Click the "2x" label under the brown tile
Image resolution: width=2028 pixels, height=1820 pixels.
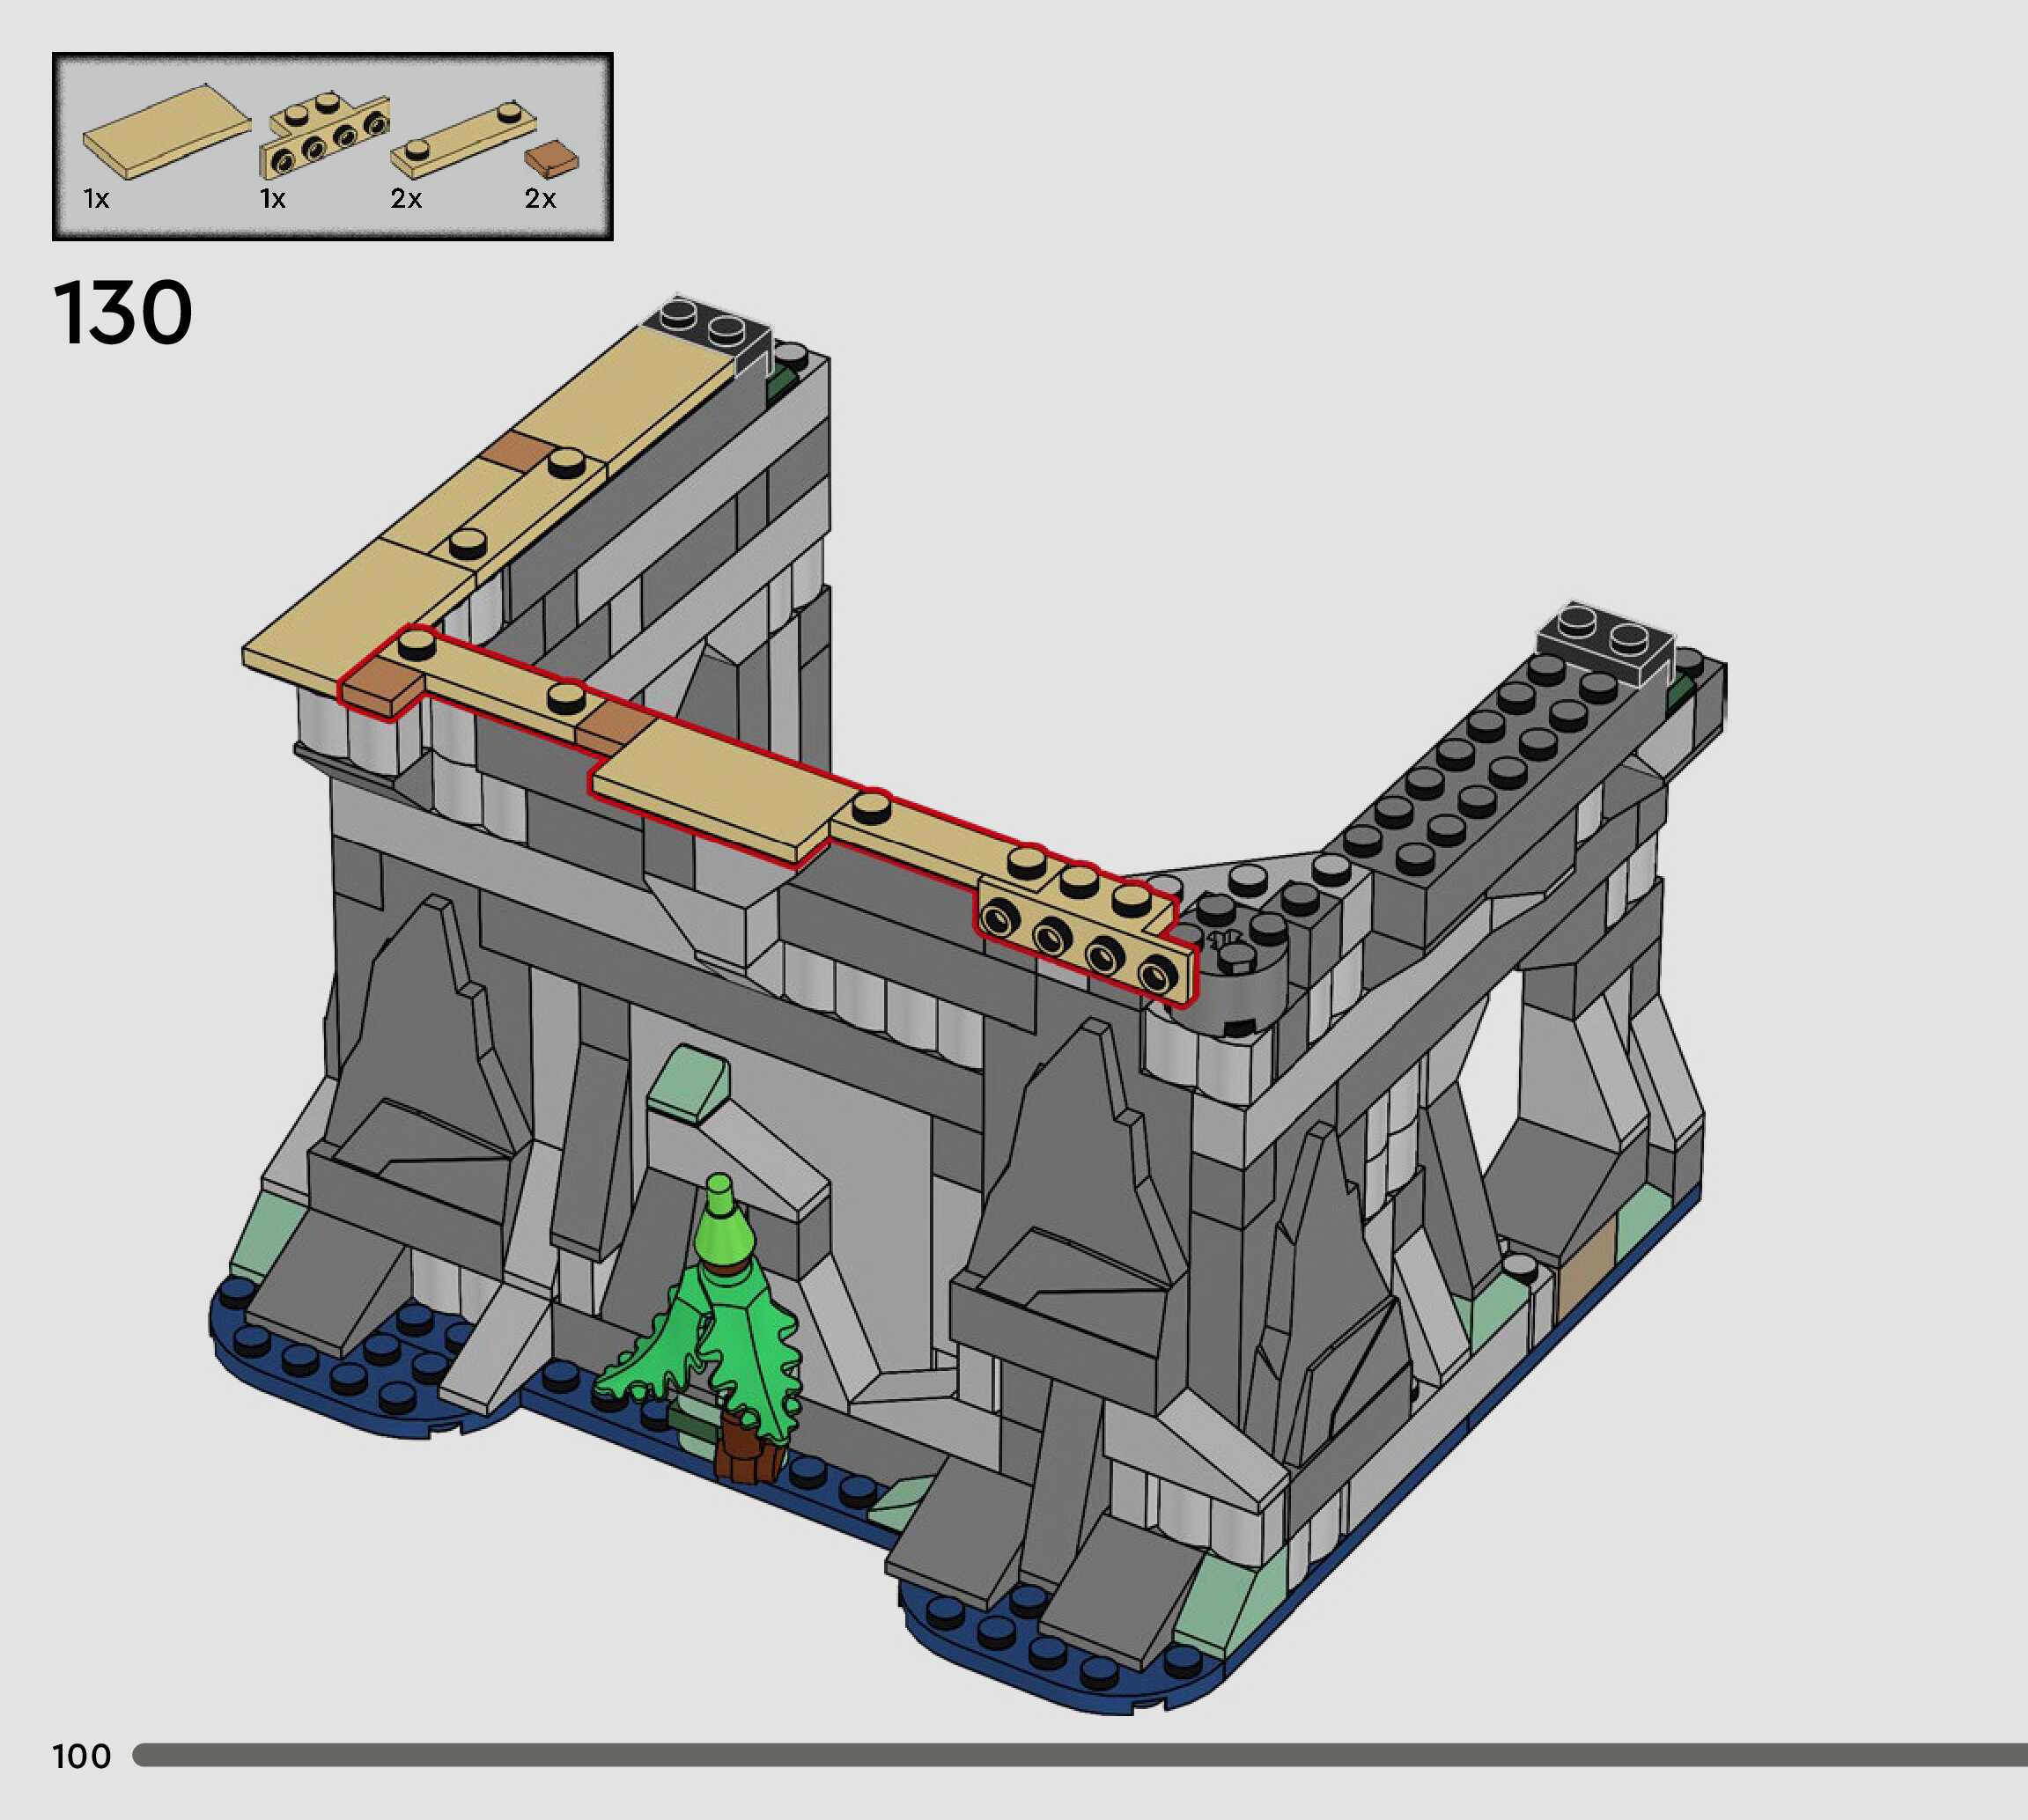(x=540, y=199)
